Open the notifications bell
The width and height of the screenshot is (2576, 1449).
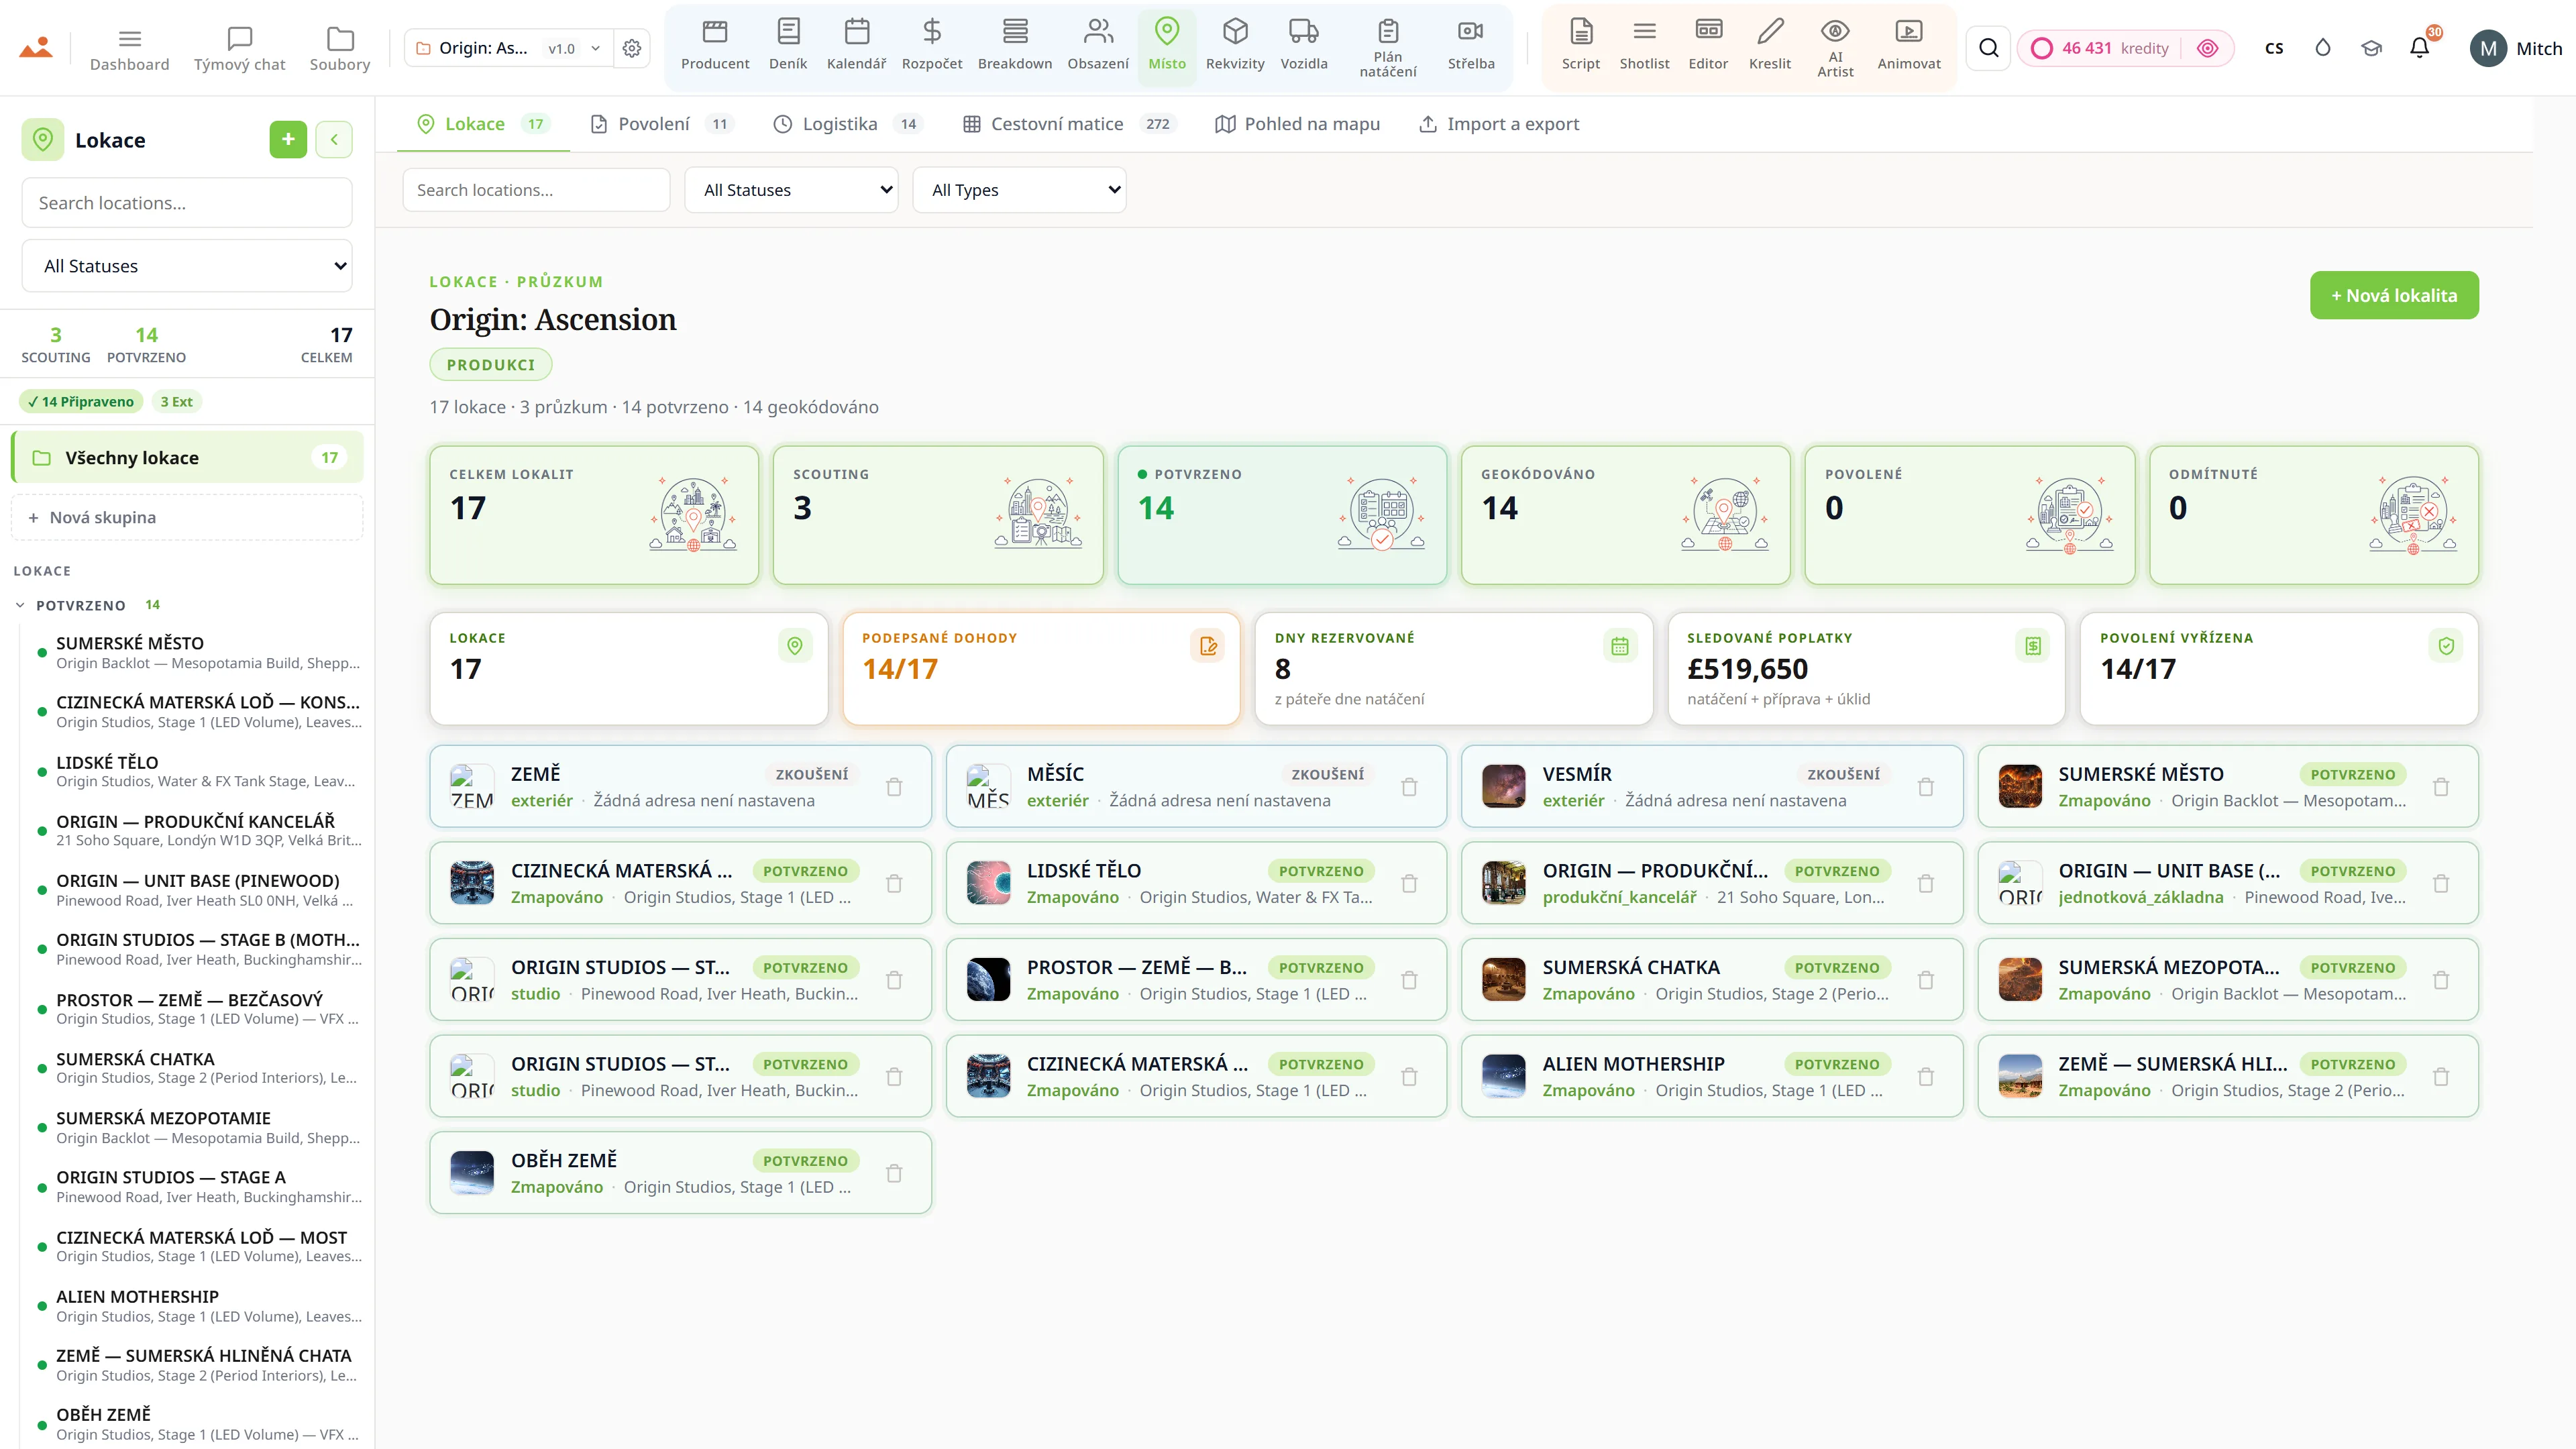(x=2419, y=48)
